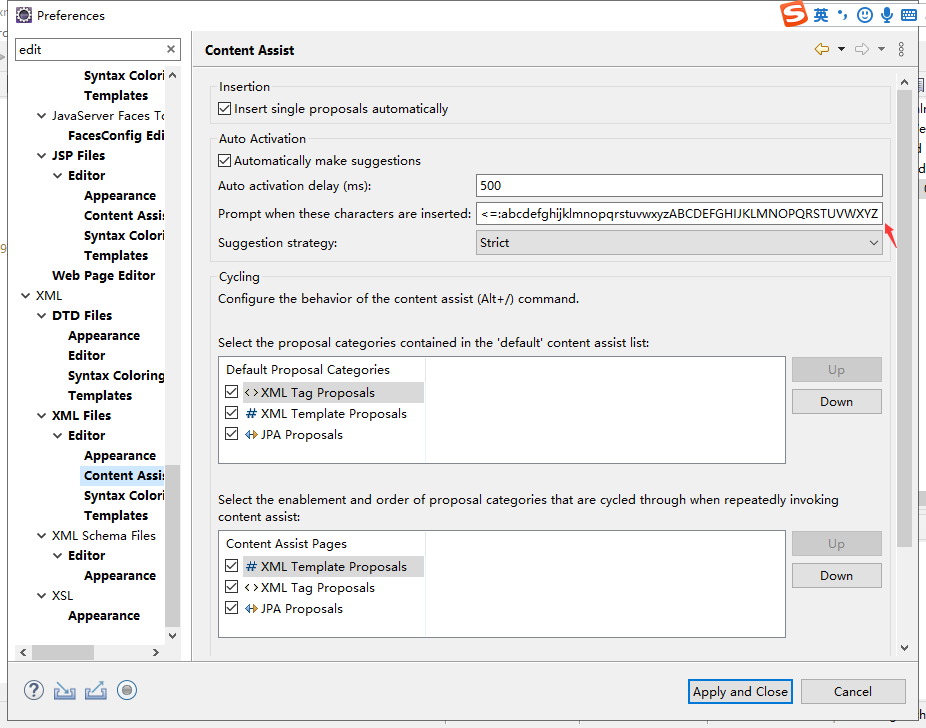Click the yellow Back arrow icon
Screen dimensions: 926x728
pyautogui.click(x=822, y=49)
